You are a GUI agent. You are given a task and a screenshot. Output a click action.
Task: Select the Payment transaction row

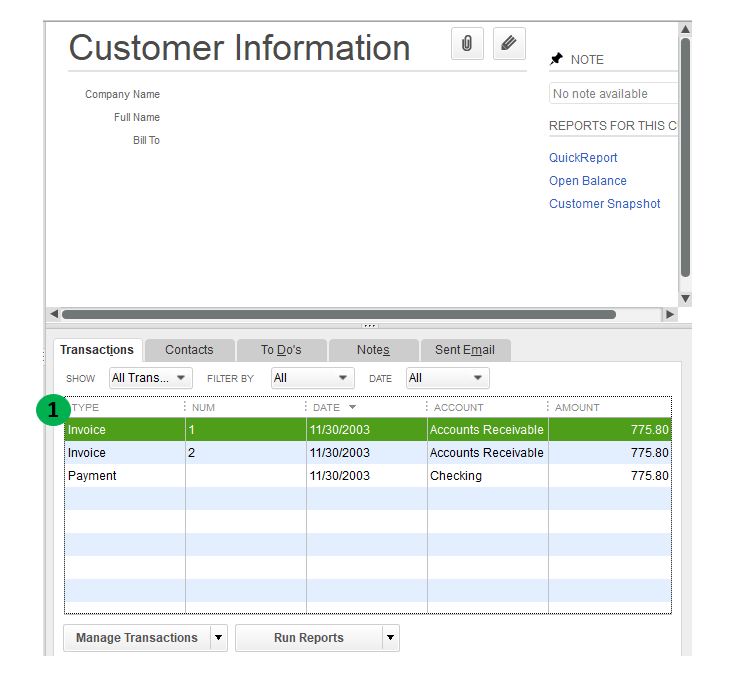[368, 475]
